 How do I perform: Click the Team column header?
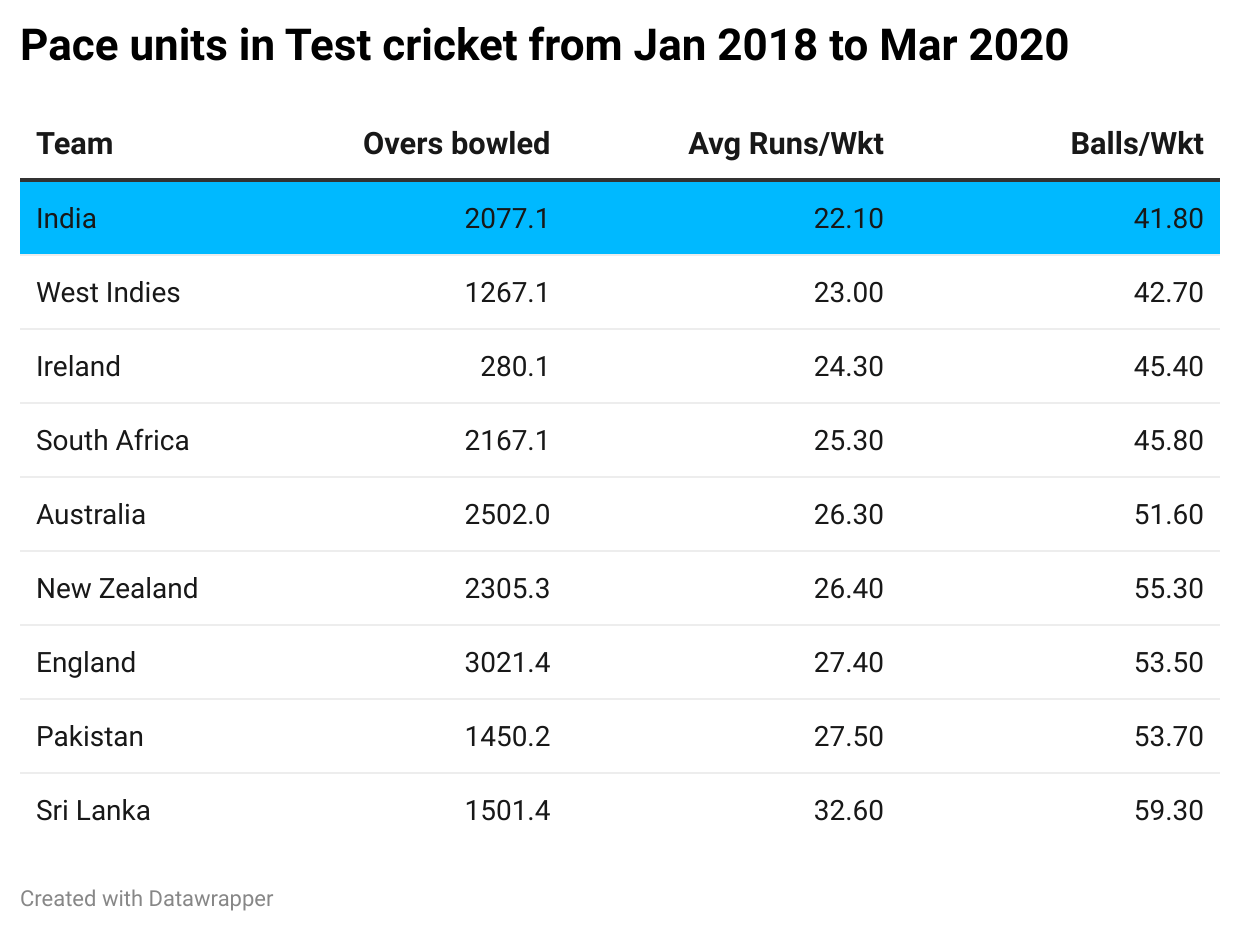point(75,144)
